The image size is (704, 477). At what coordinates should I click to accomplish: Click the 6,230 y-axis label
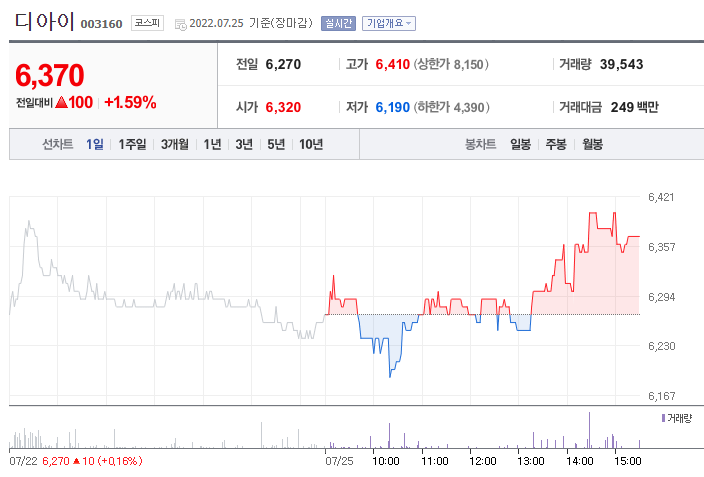[x=661, y=346]
